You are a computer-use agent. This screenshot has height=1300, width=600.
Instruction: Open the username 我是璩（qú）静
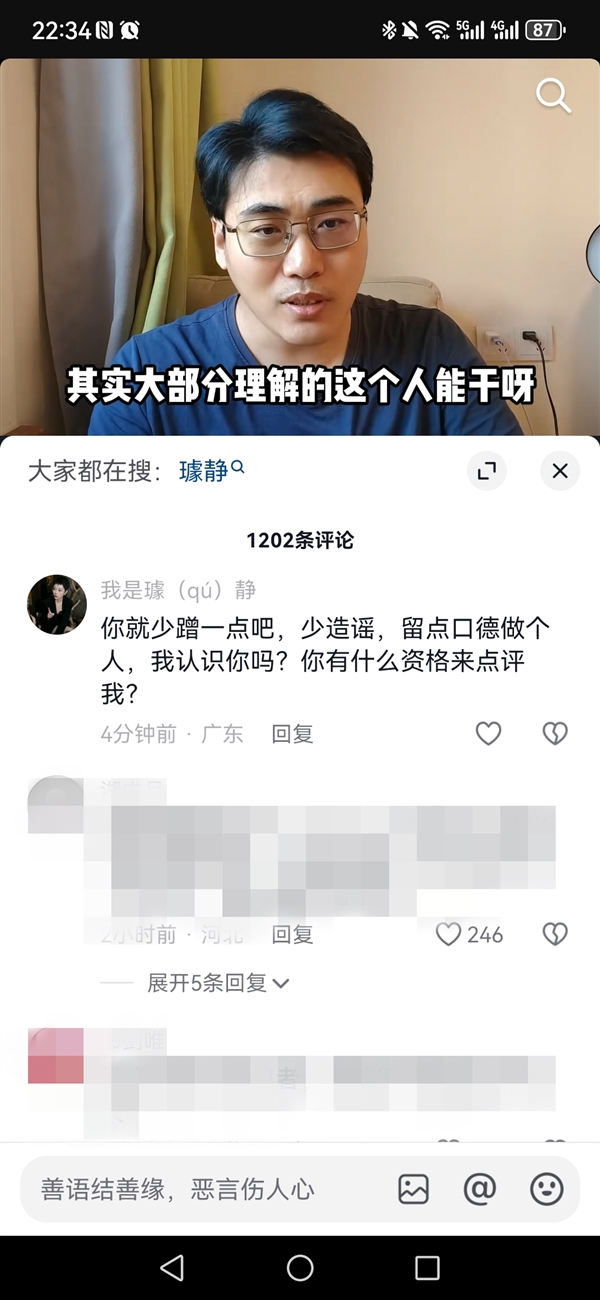pyautogui.click(x=179, y=590)
